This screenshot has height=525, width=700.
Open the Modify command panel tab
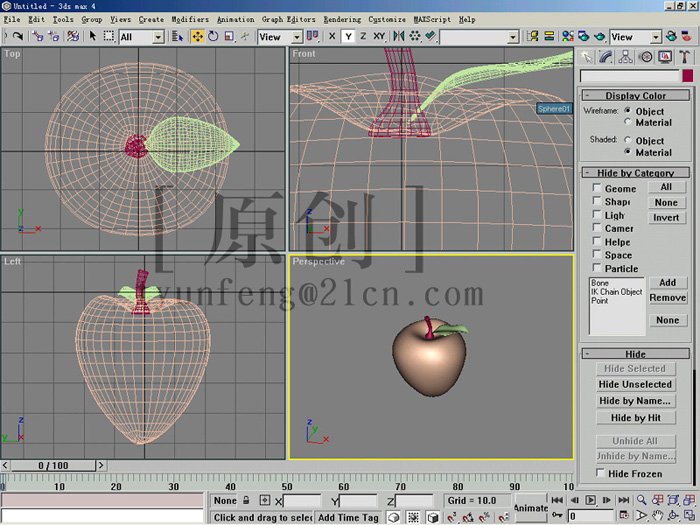(606, 57)
